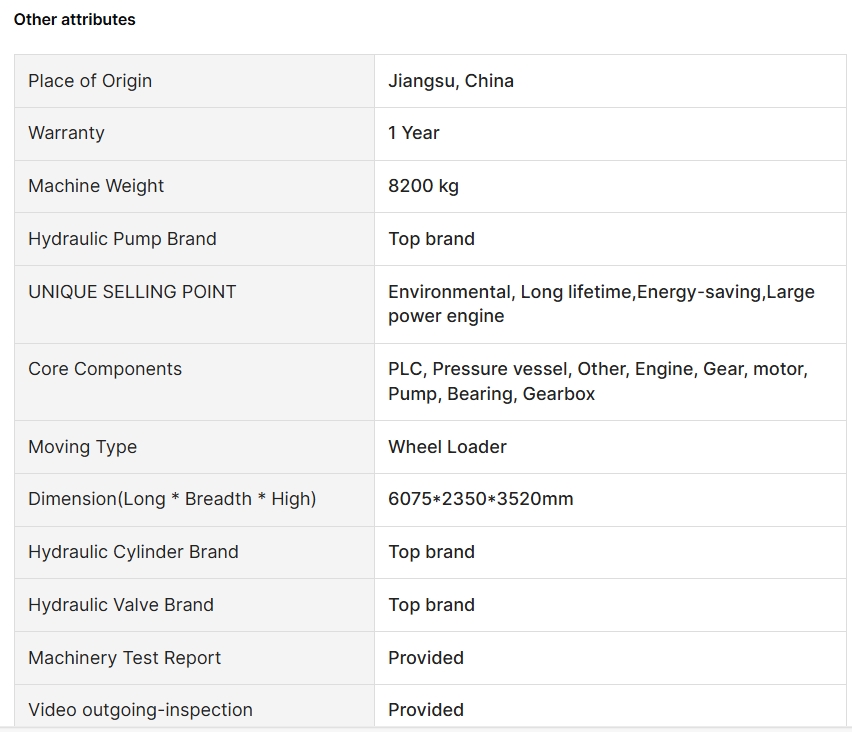Select the 'Wheel Loader' value
Image resolution: width=852 pixels, height=732 pixels.
(x=447, y=447)
